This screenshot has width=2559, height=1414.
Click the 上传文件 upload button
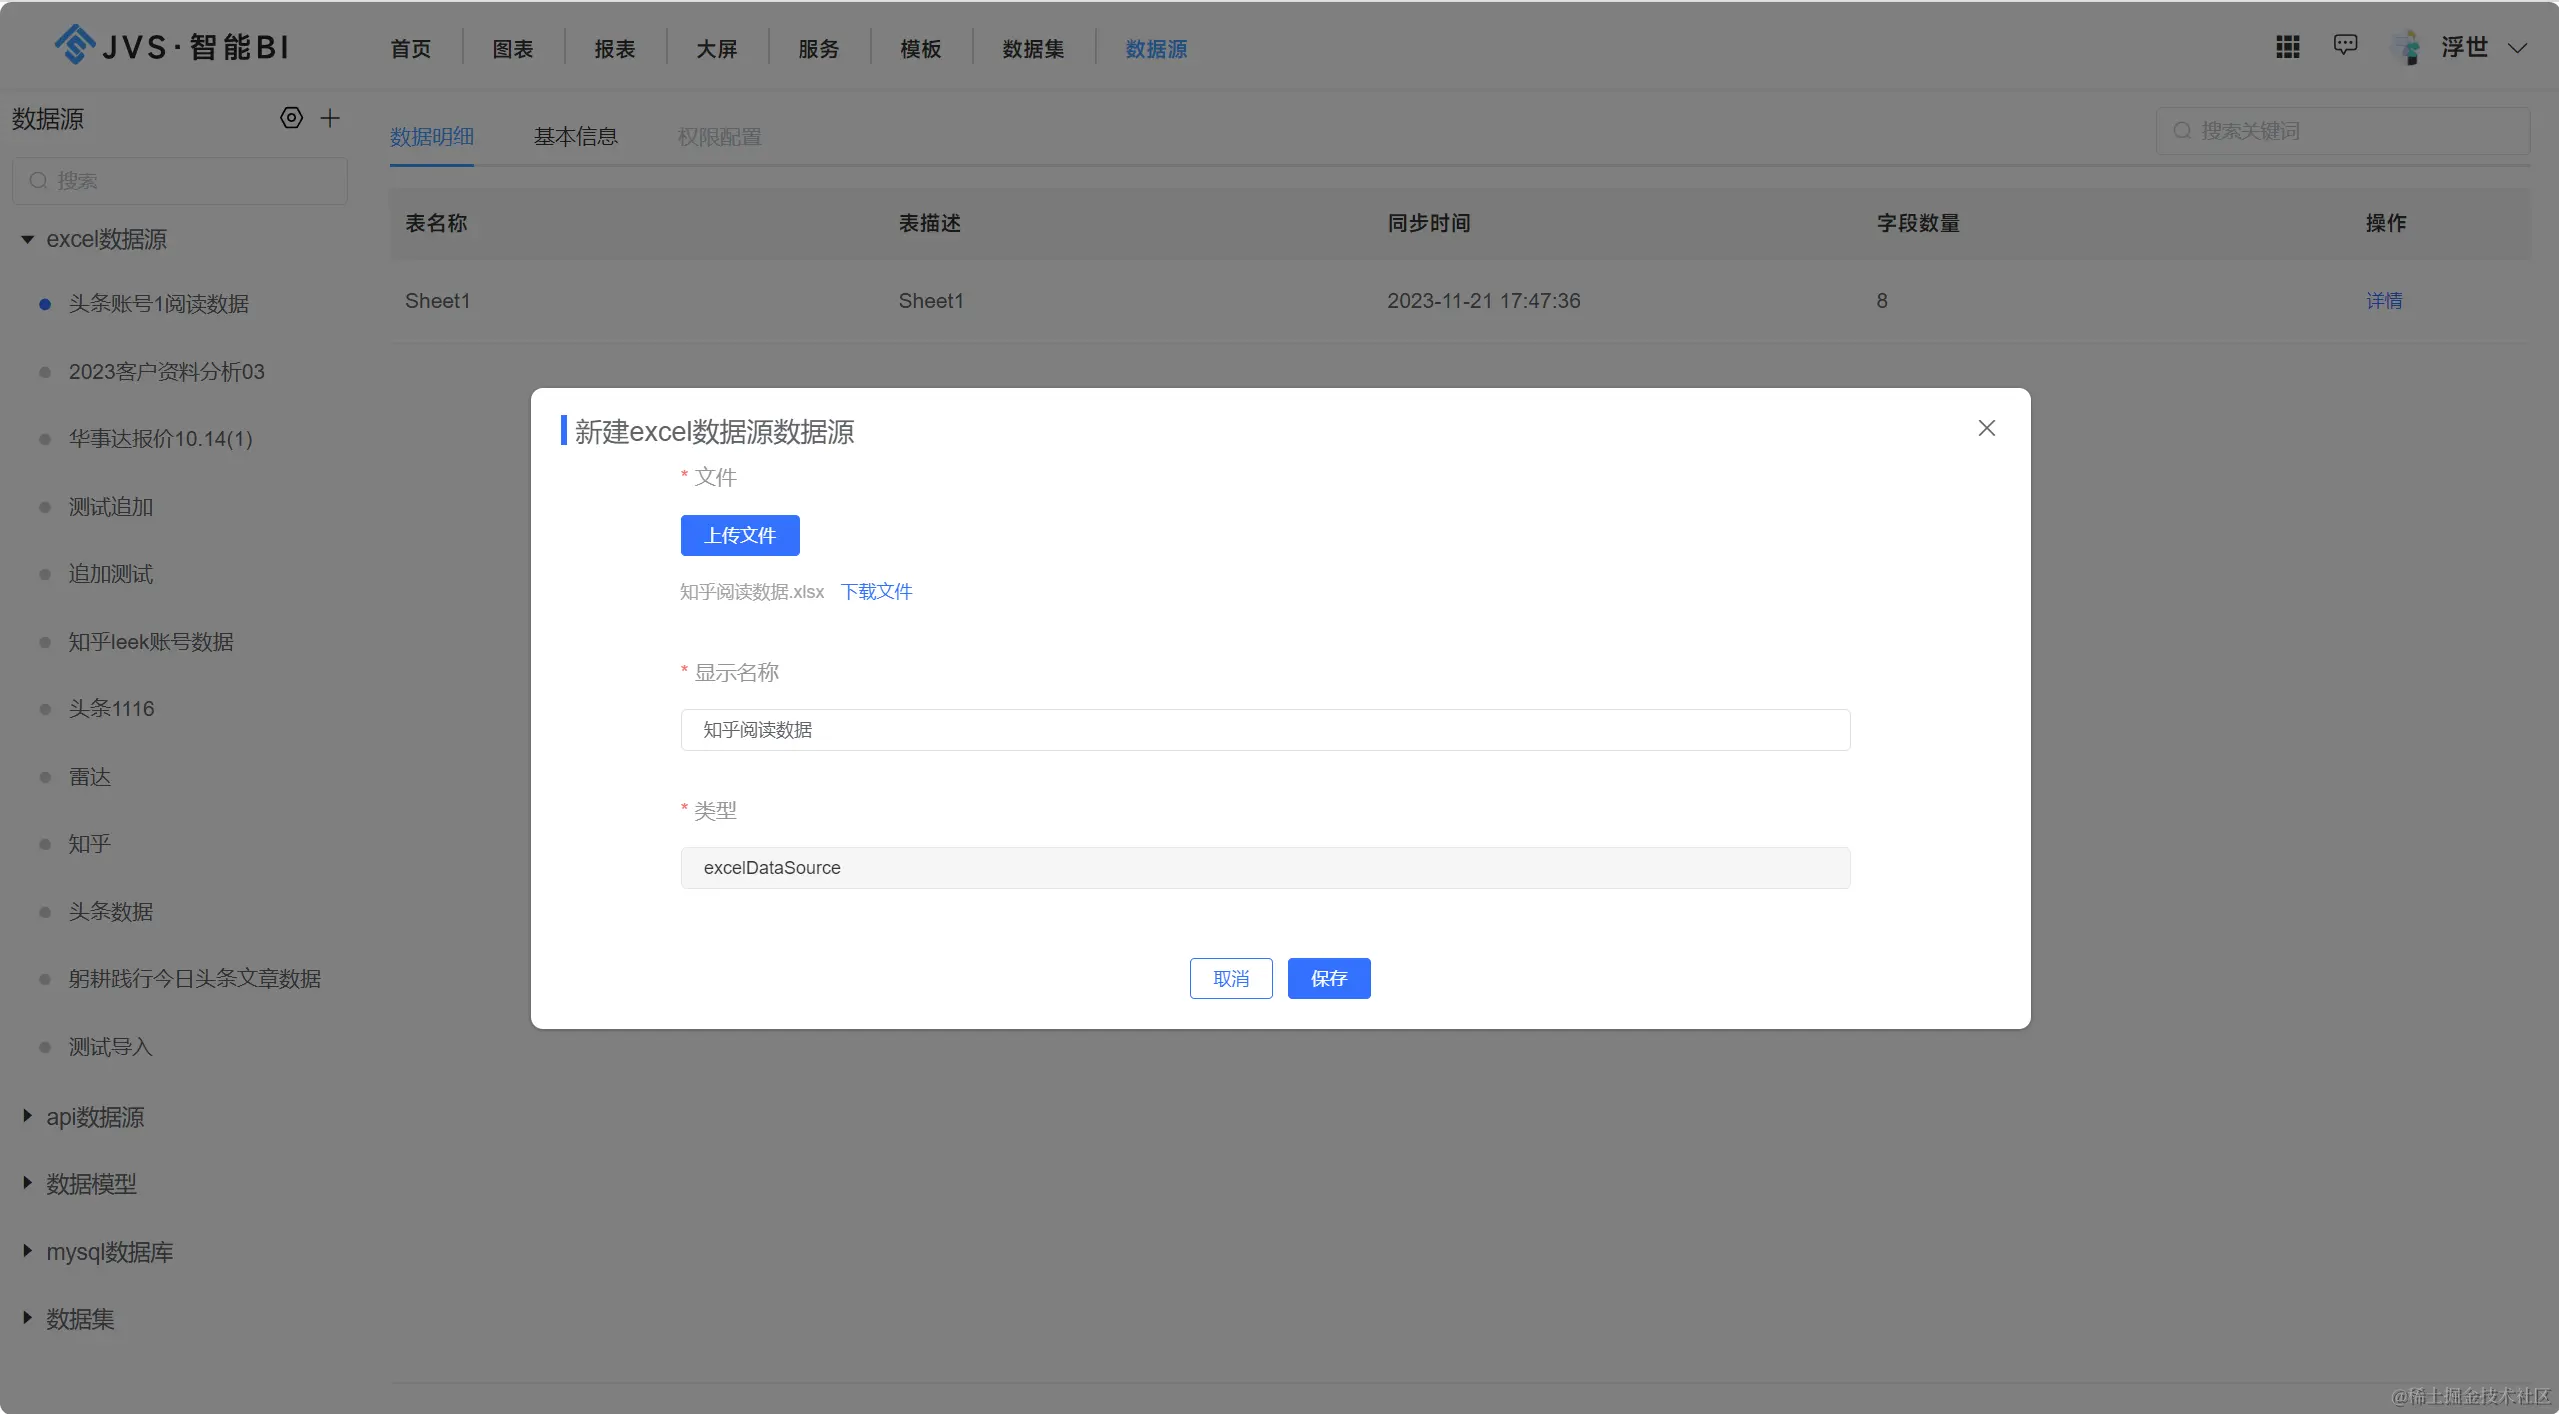739,535
